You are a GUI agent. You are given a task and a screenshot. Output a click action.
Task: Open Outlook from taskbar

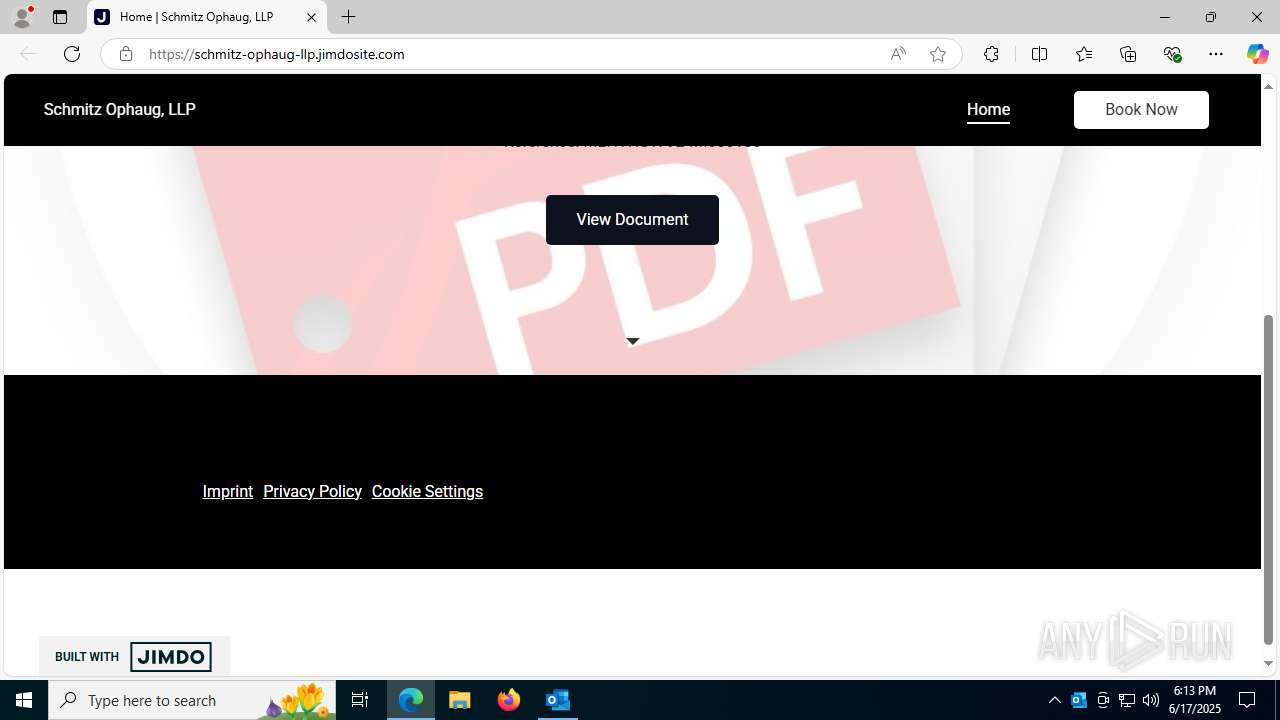(x=557, y=700)
